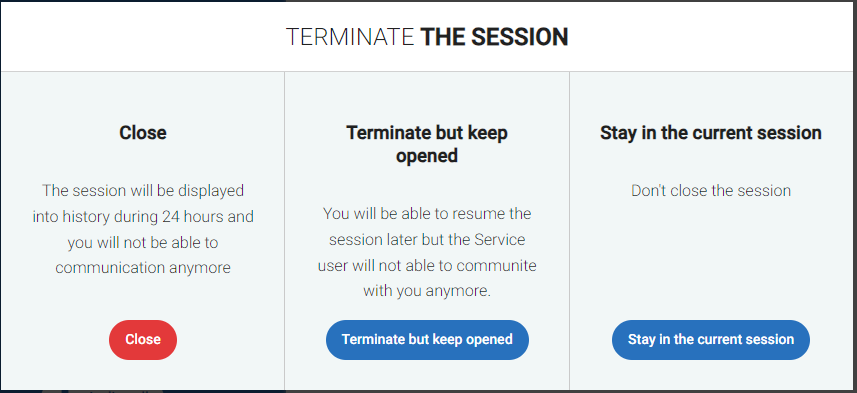The image size is (857, 393).
Task: Click the TERMINATE THE SESSION dialog title
Action: point(427,37)
